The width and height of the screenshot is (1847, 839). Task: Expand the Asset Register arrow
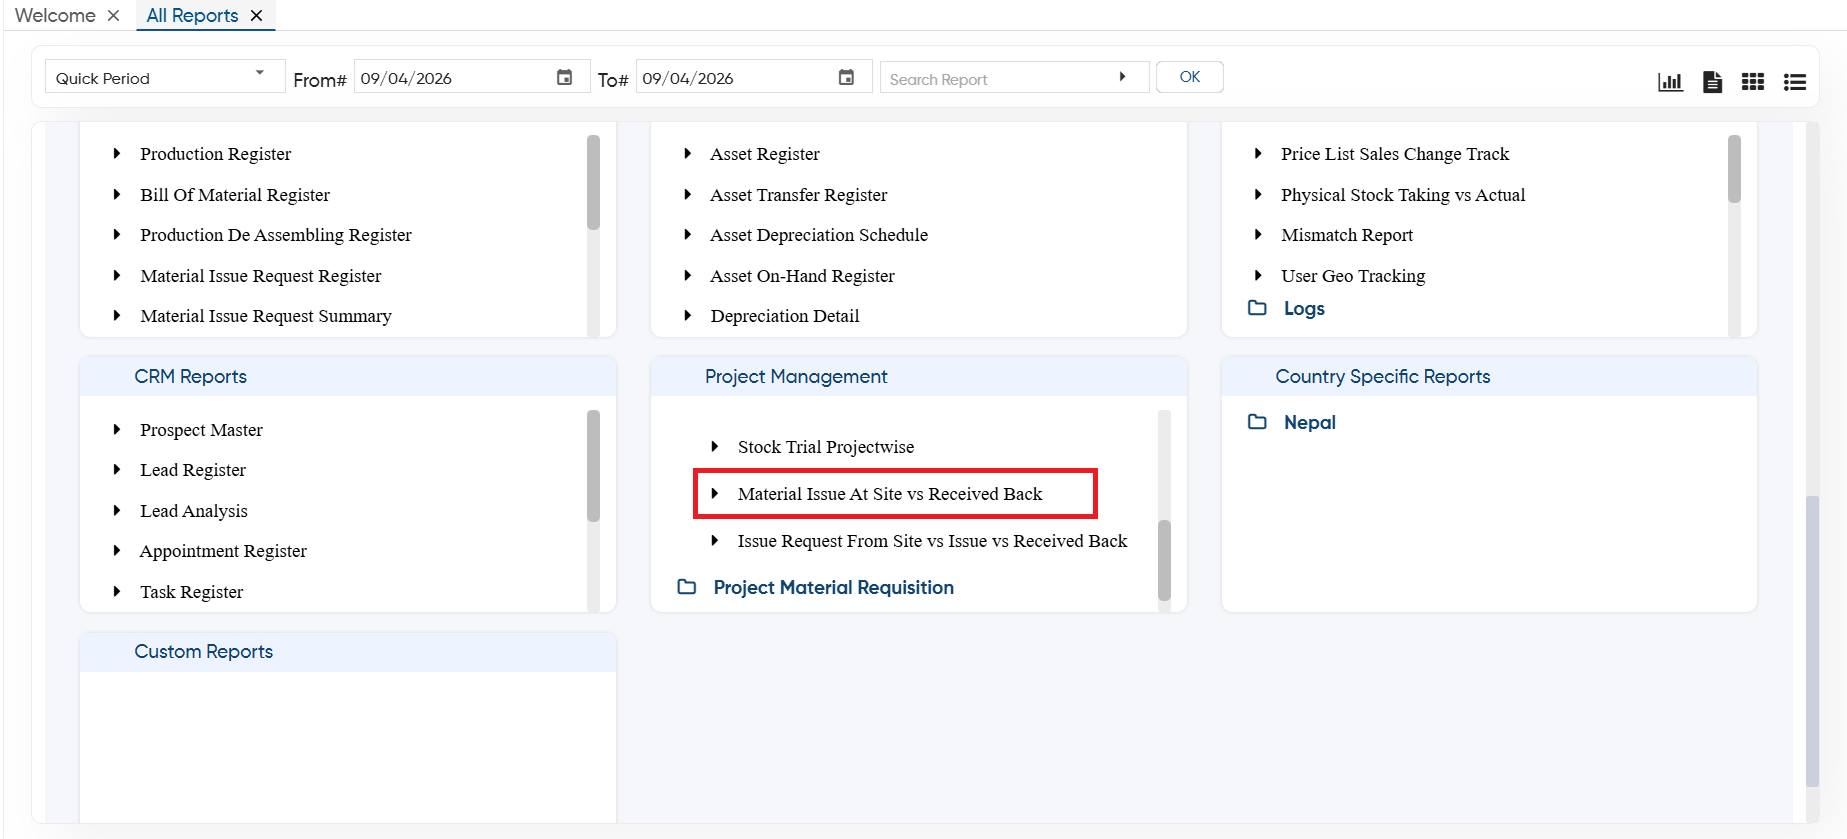tap(687, 154)
